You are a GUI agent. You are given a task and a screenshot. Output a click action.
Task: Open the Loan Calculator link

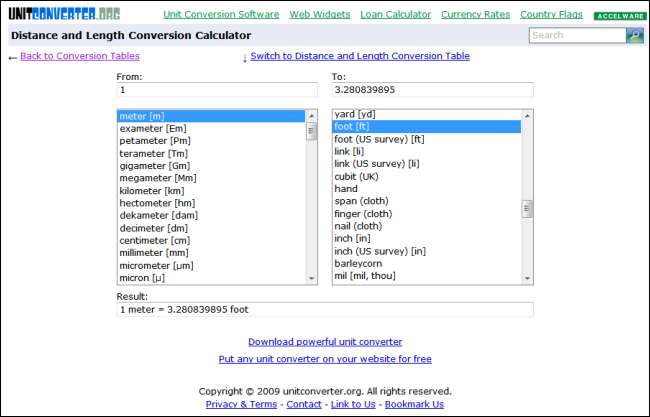coord(396,15)
